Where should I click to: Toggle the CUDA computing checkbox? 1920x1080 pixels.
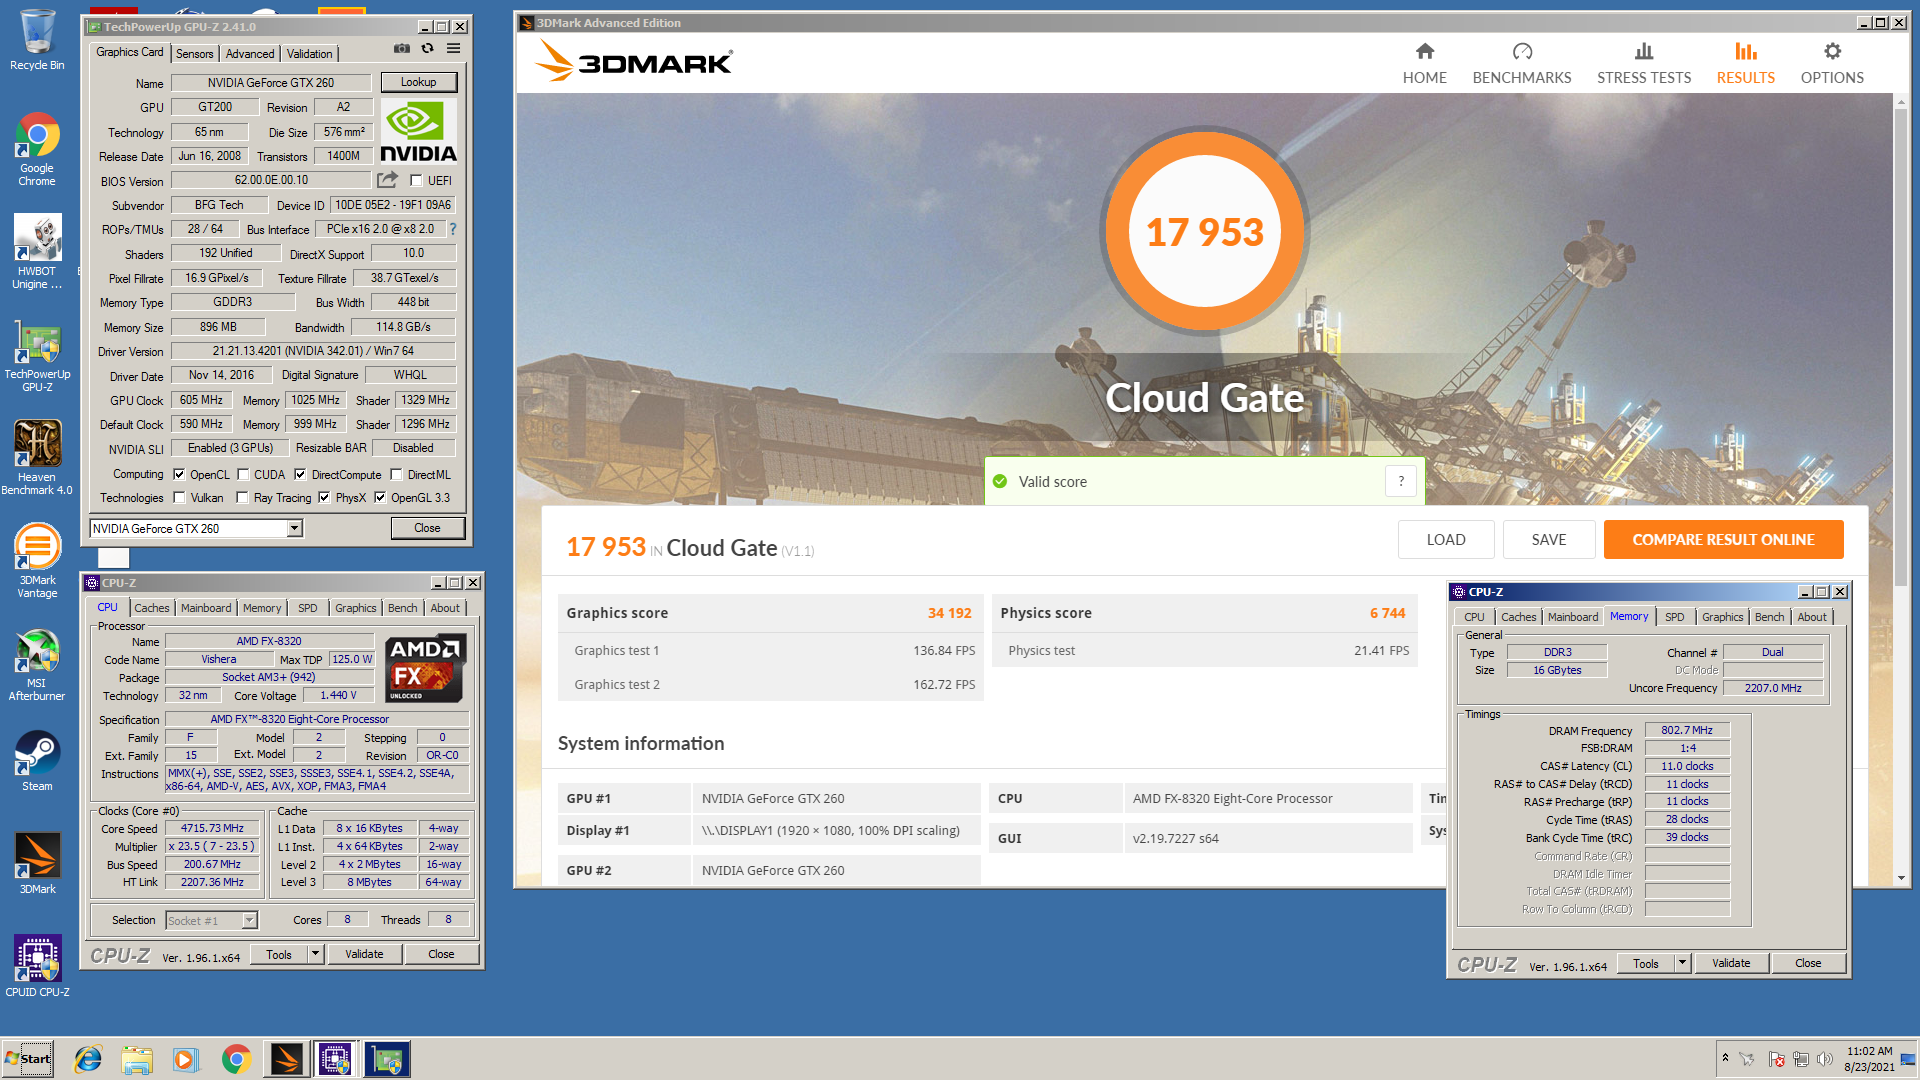pyautogui.click(x=243, y=475)
